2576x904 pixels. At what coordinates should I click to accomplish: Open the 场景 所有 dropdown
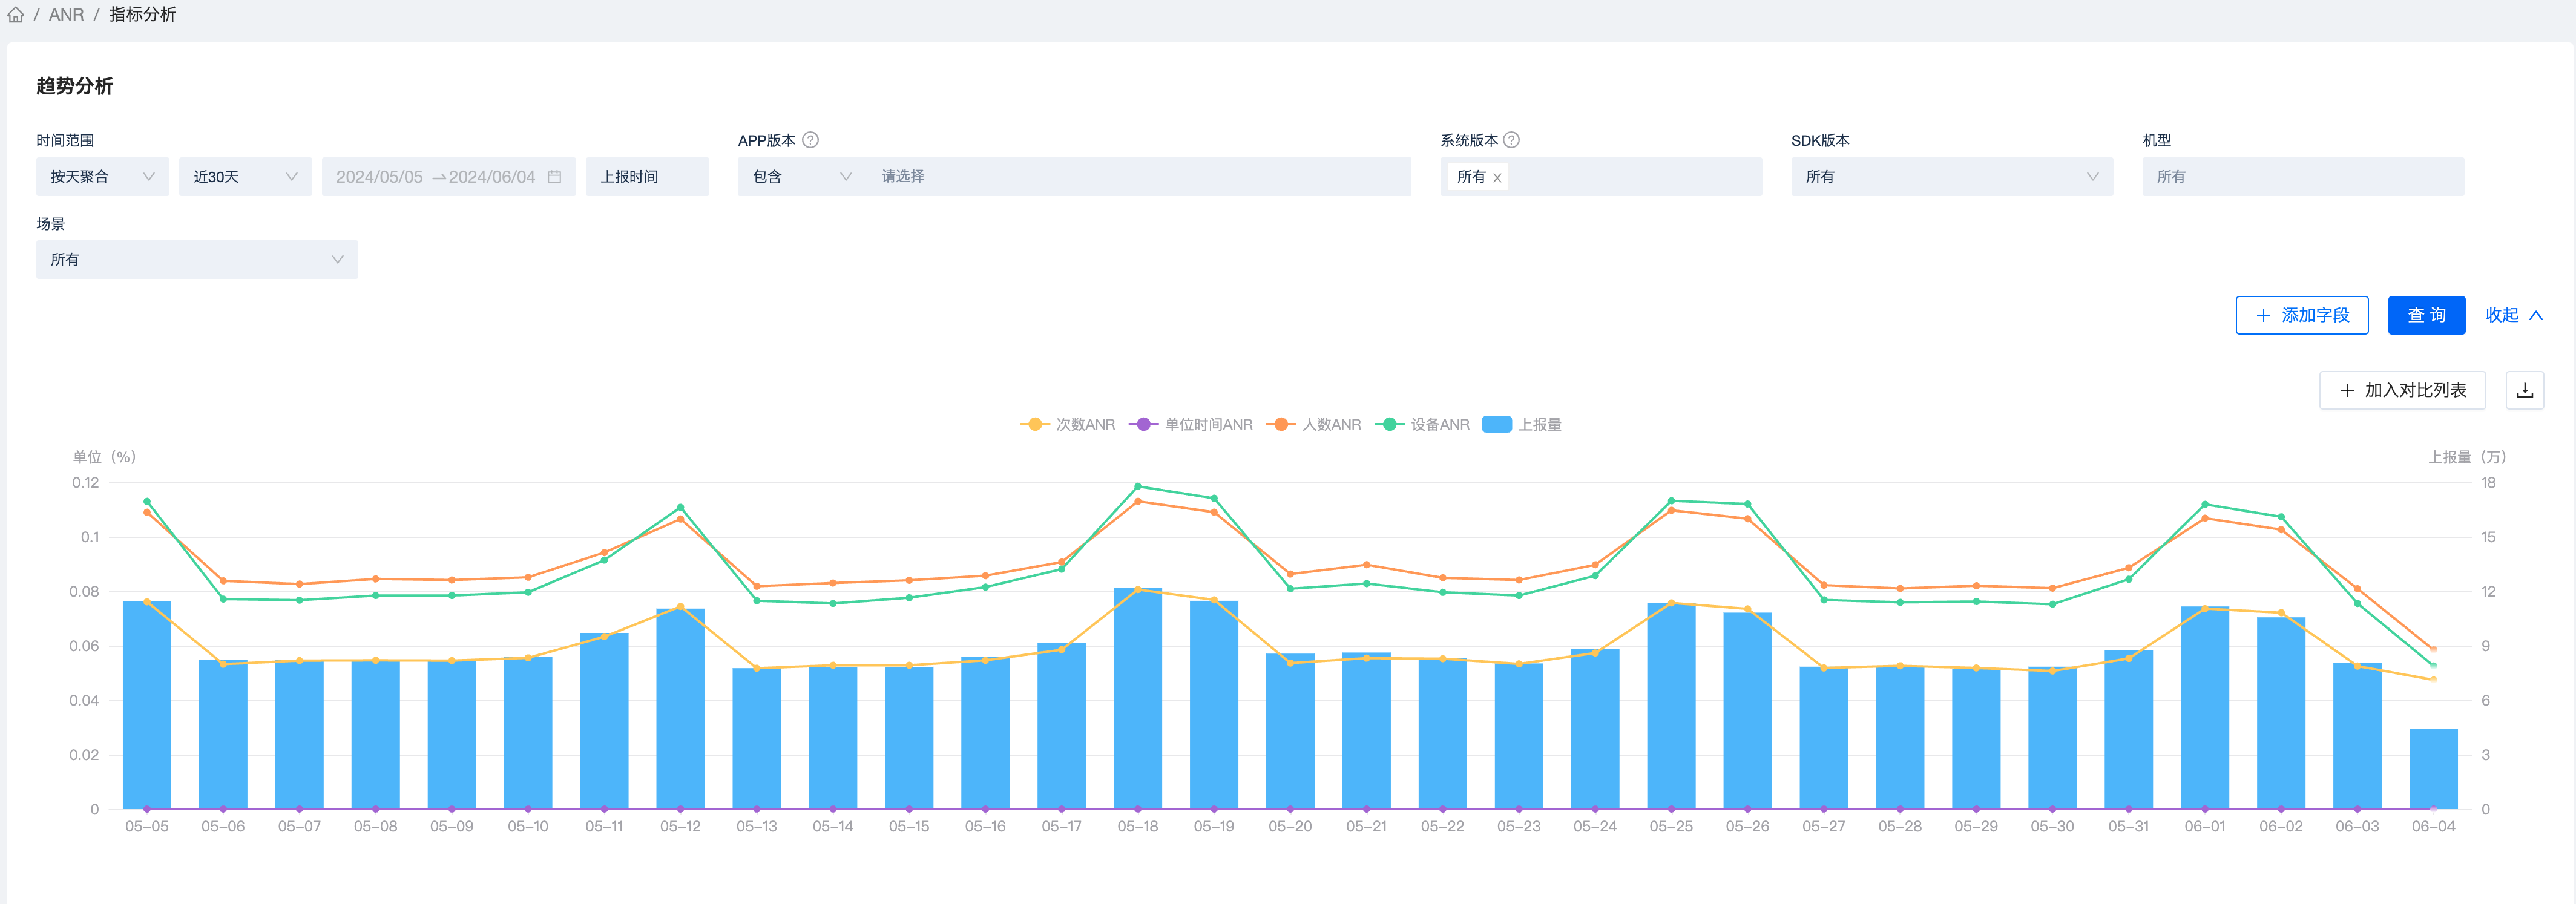click(196, 260)
